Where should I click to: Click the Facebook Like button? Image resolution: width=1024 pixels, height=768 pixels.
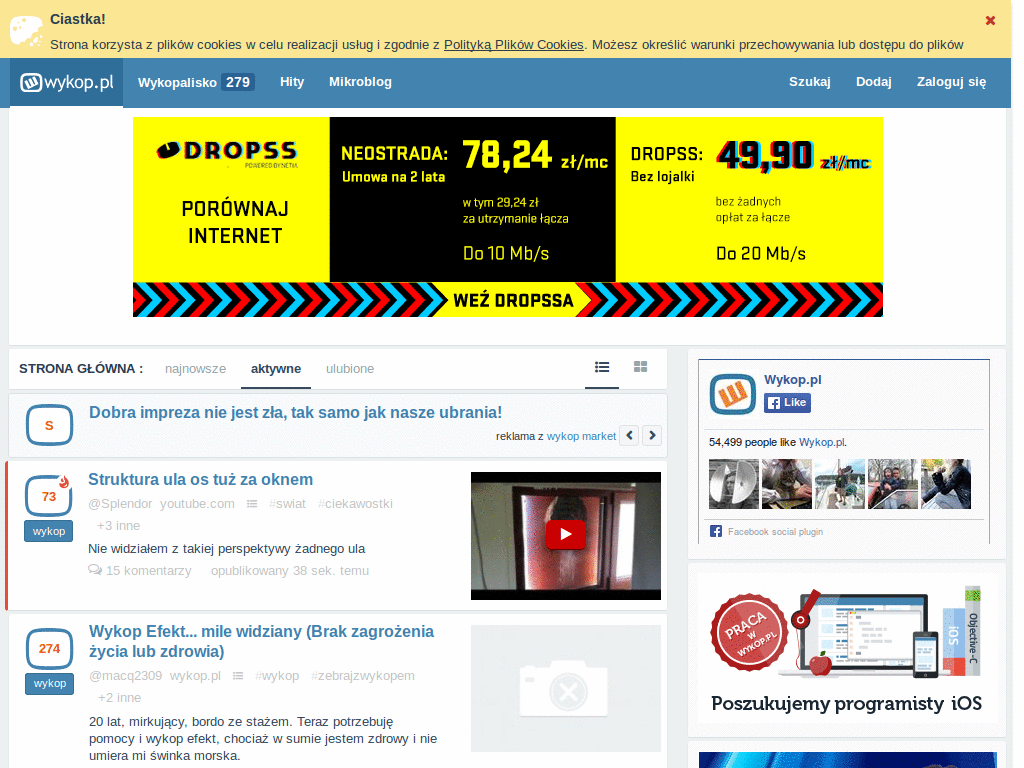coord(788,402)
